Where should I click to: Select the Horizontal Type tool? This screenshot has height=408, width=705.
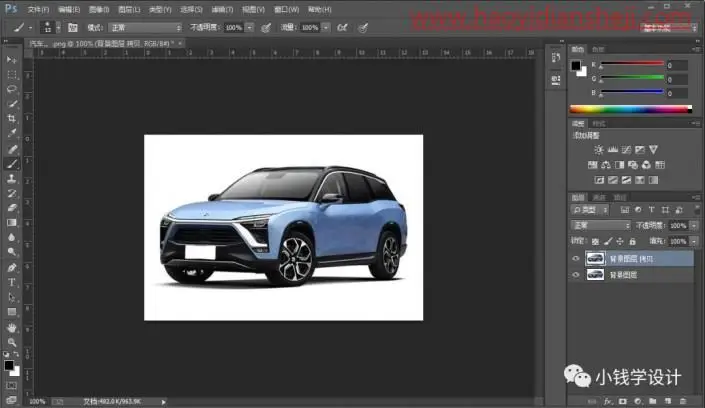12,282
